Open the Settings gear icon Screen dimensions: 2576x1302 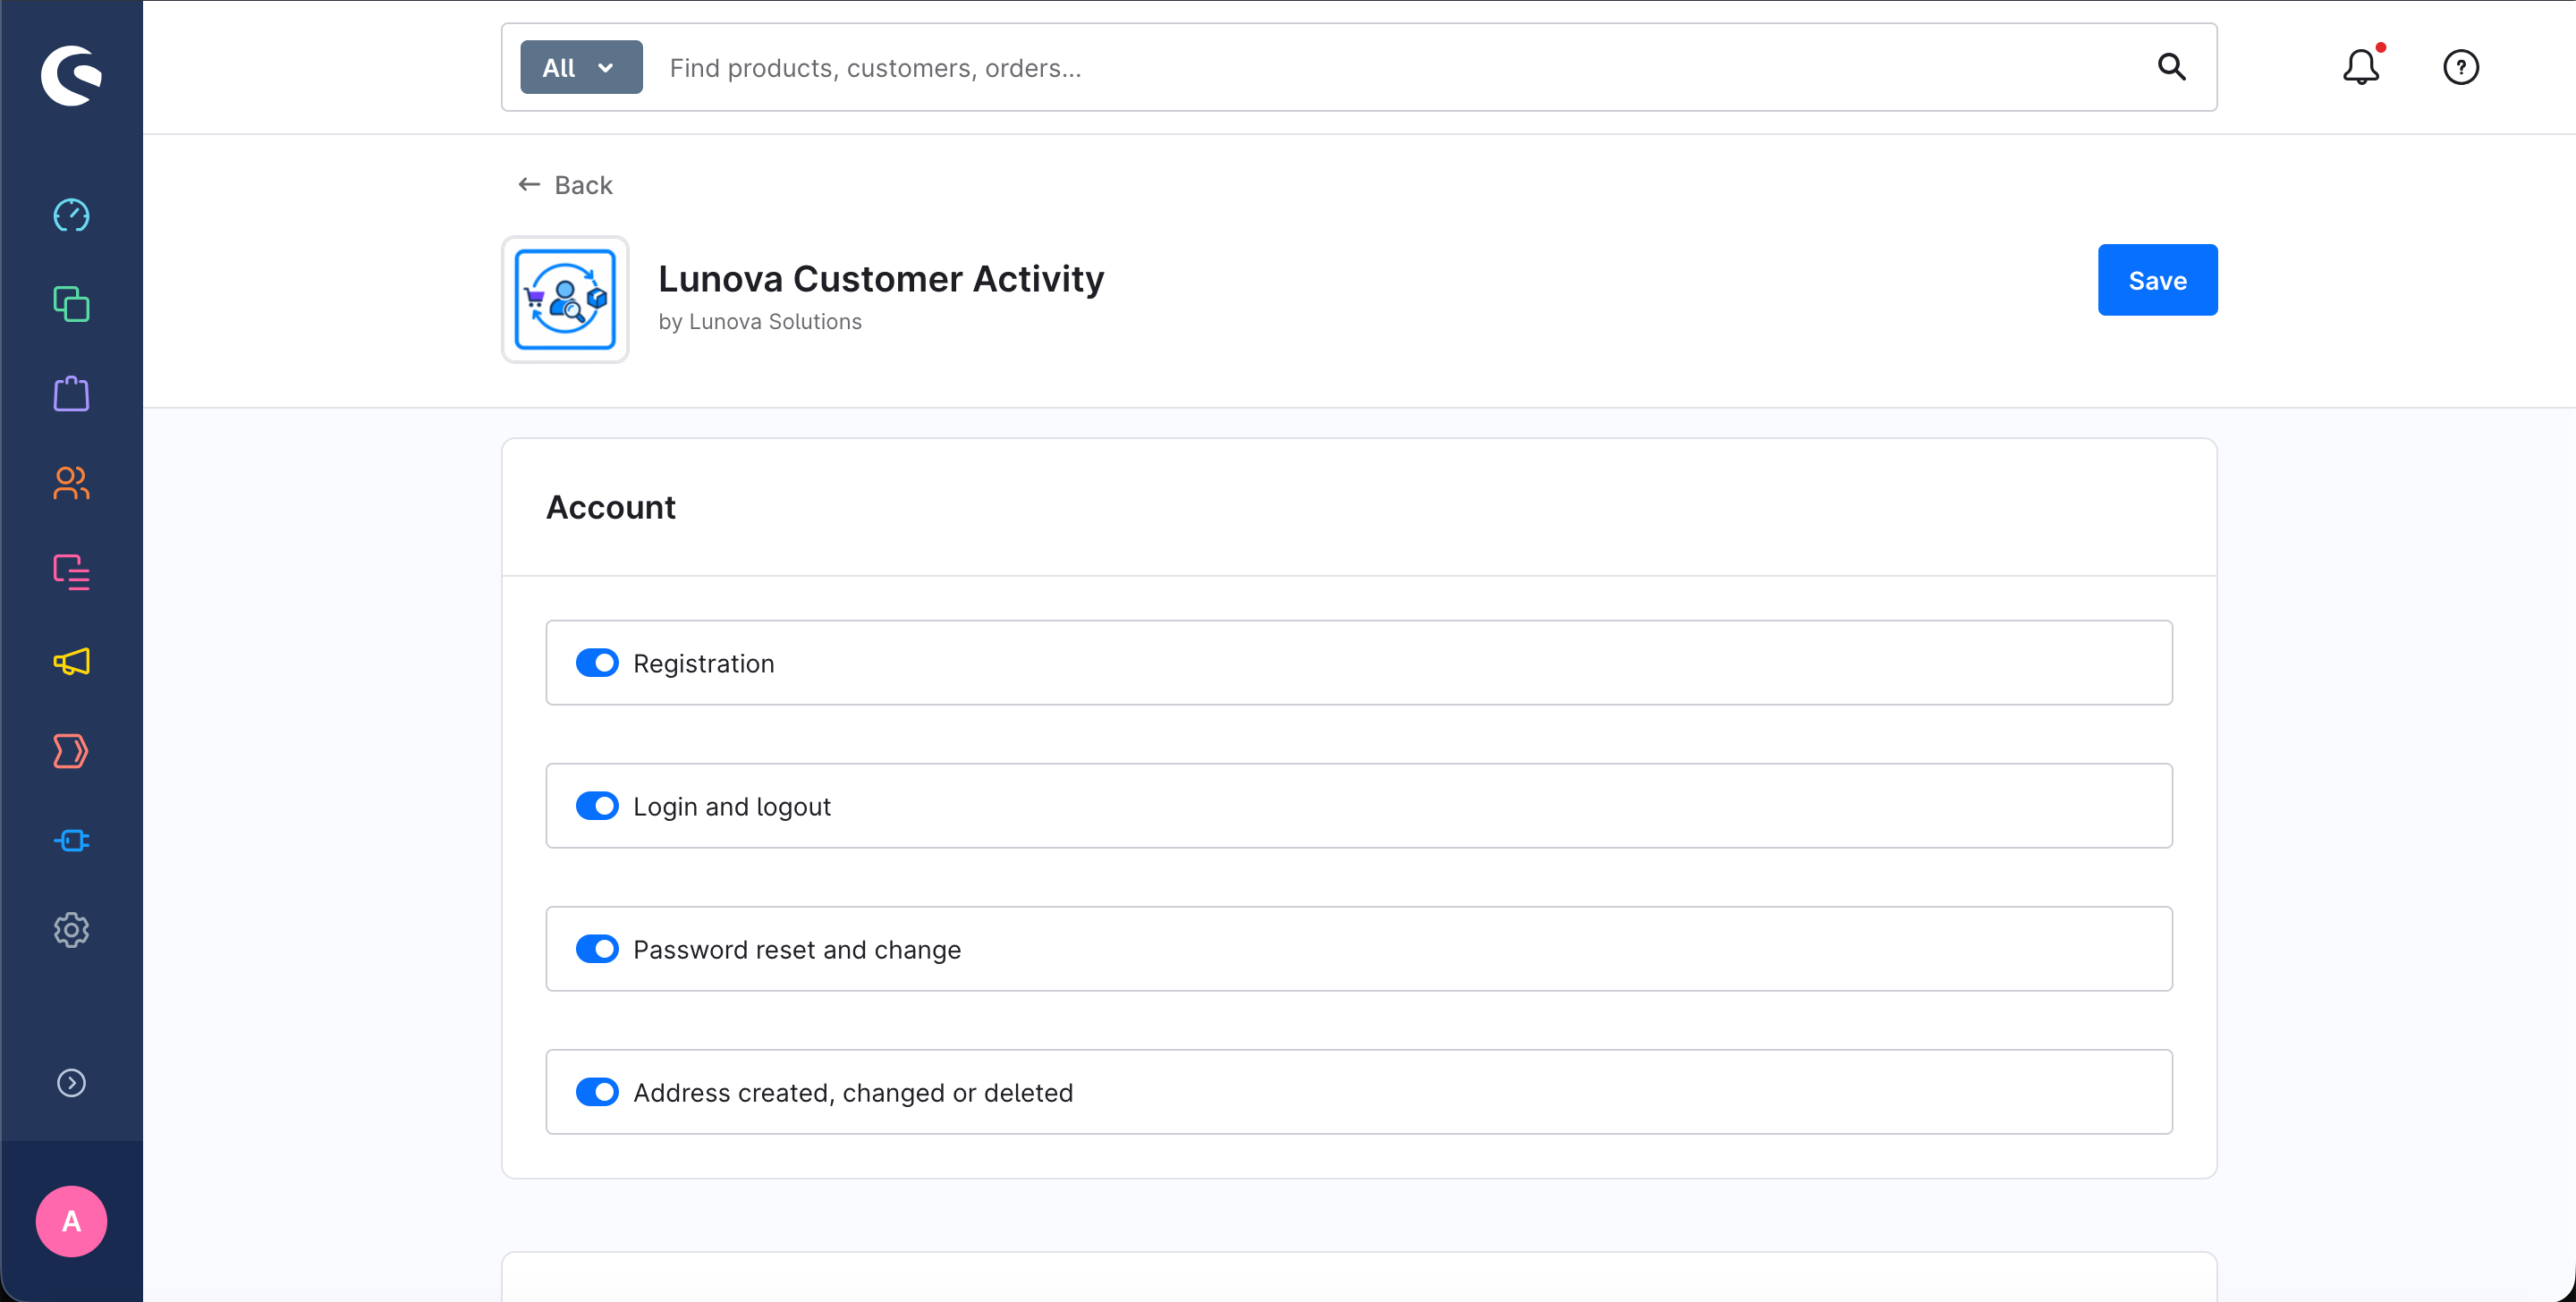coord(71,930)
